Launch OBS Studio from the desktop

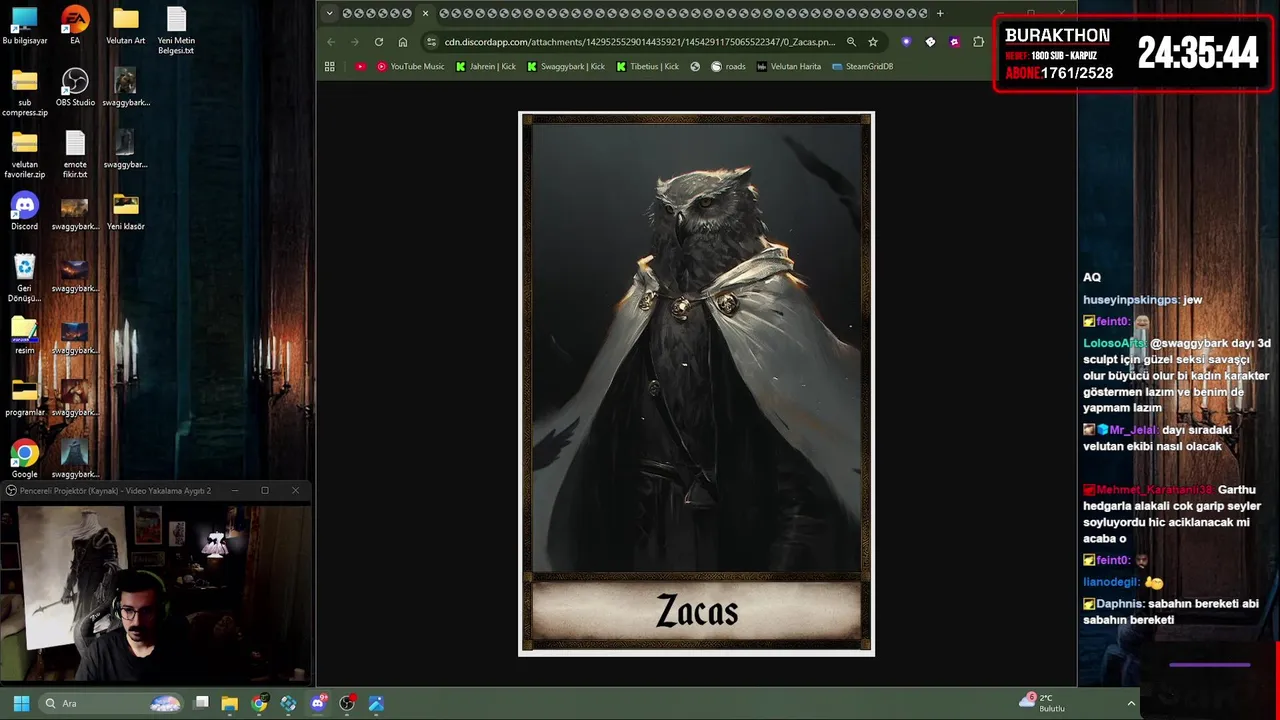point(75,88)
